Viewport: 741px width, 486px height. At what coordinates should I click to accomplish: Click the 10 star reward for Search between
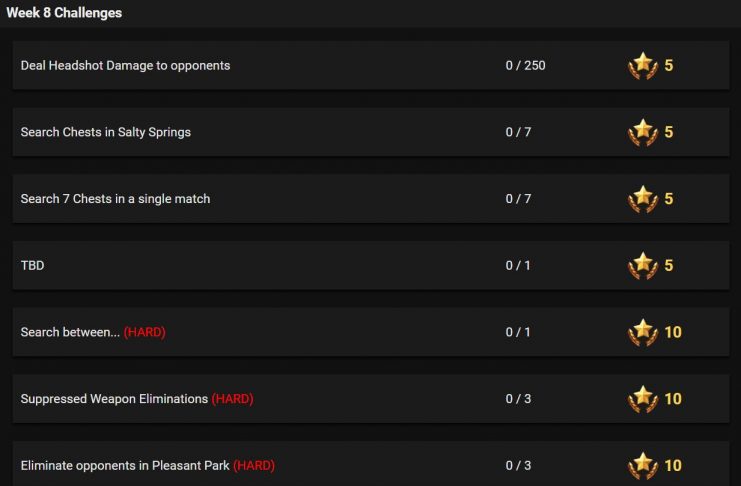coord(673,332)
